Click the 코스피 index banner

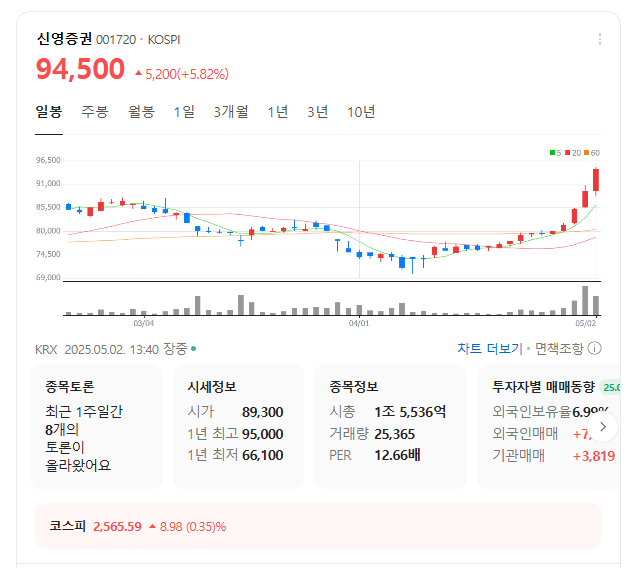coord(318,526)
